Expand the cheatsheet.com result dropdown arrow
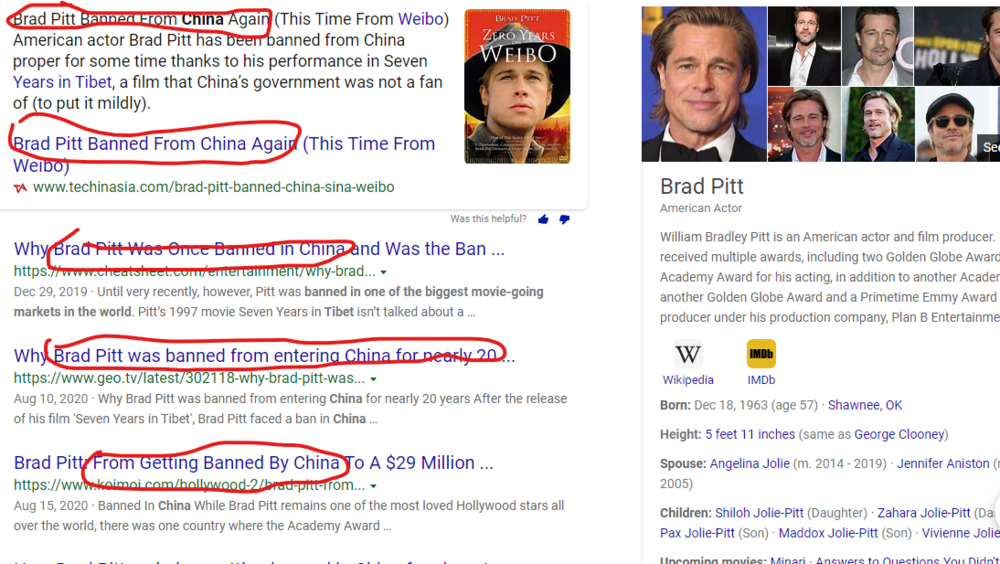1000x564 pixels. tap(384, 272)
